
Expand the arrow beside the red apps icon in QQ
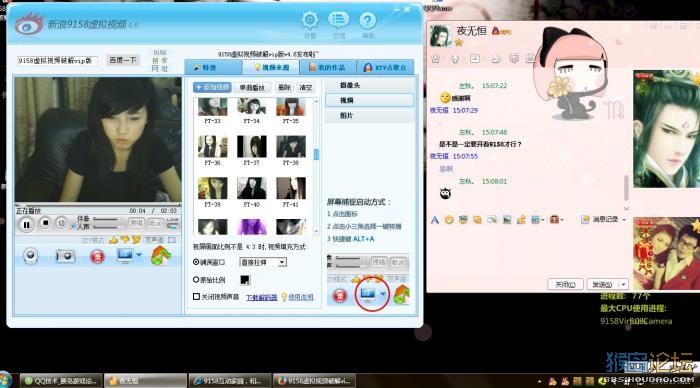click(x=562, y=220)
